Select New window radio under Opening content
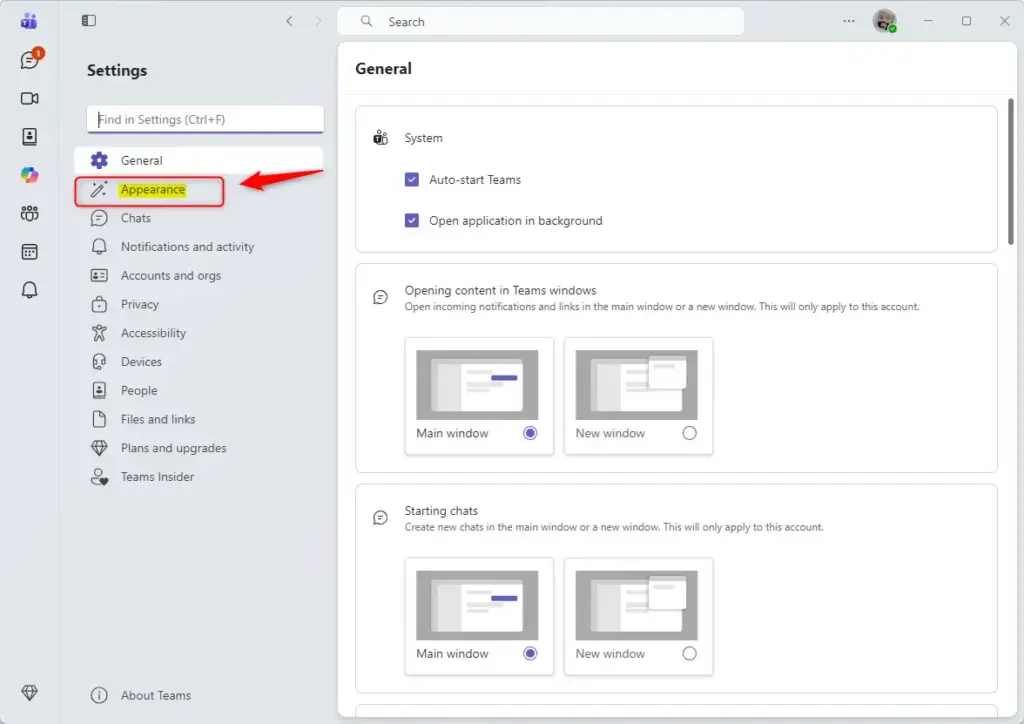 pyautogui.click(x=689, y=433)
